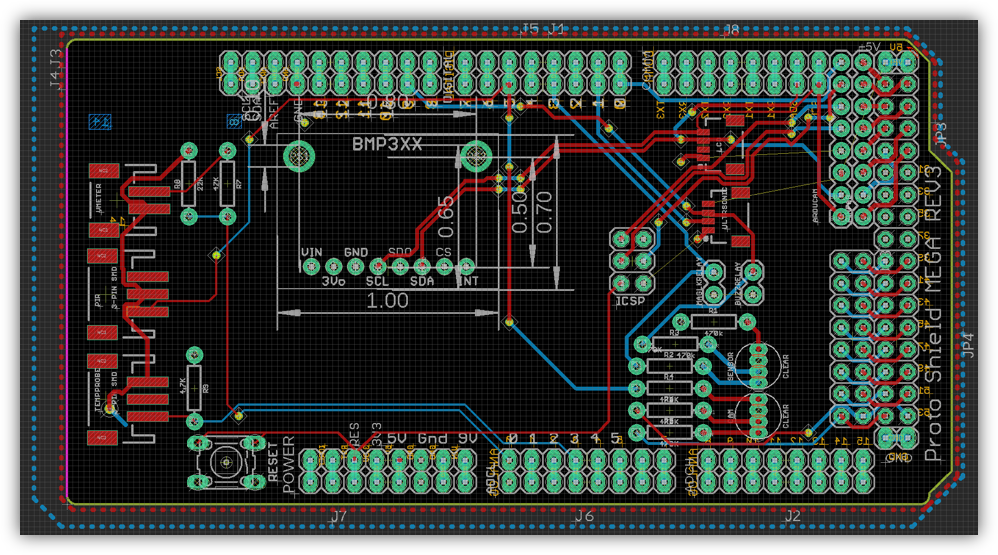Select the J2 connector designator
Viewport: 998px width, 555px height.
792,516
